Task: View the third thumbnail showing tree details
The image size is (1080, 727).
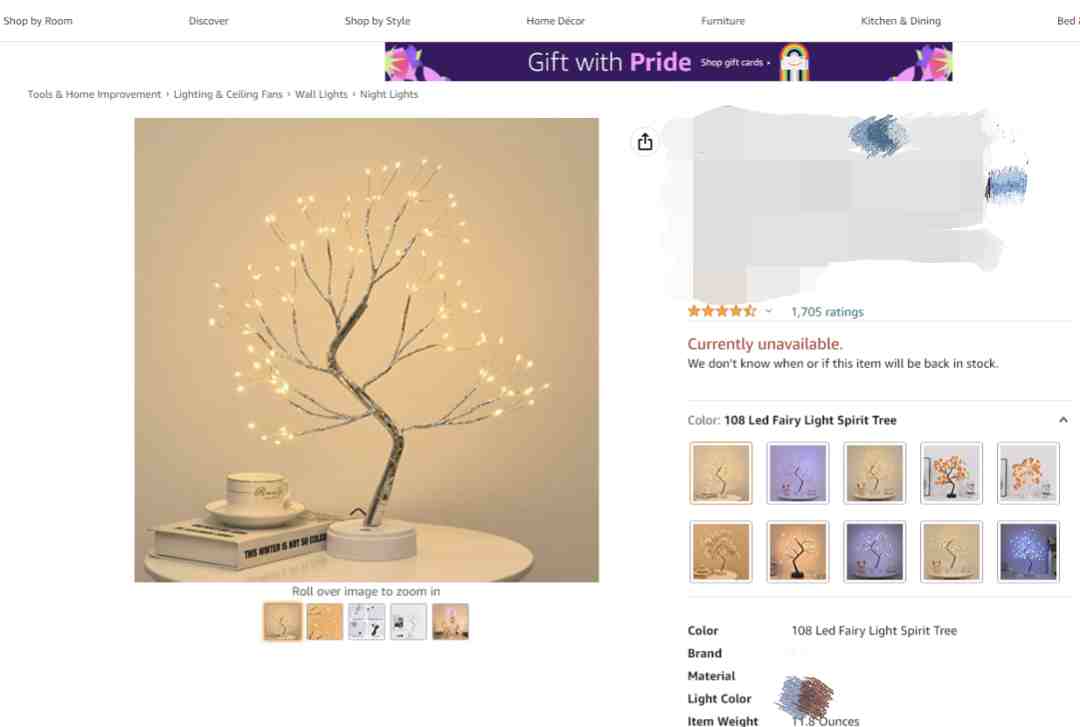Action: (x=366, y=622)
